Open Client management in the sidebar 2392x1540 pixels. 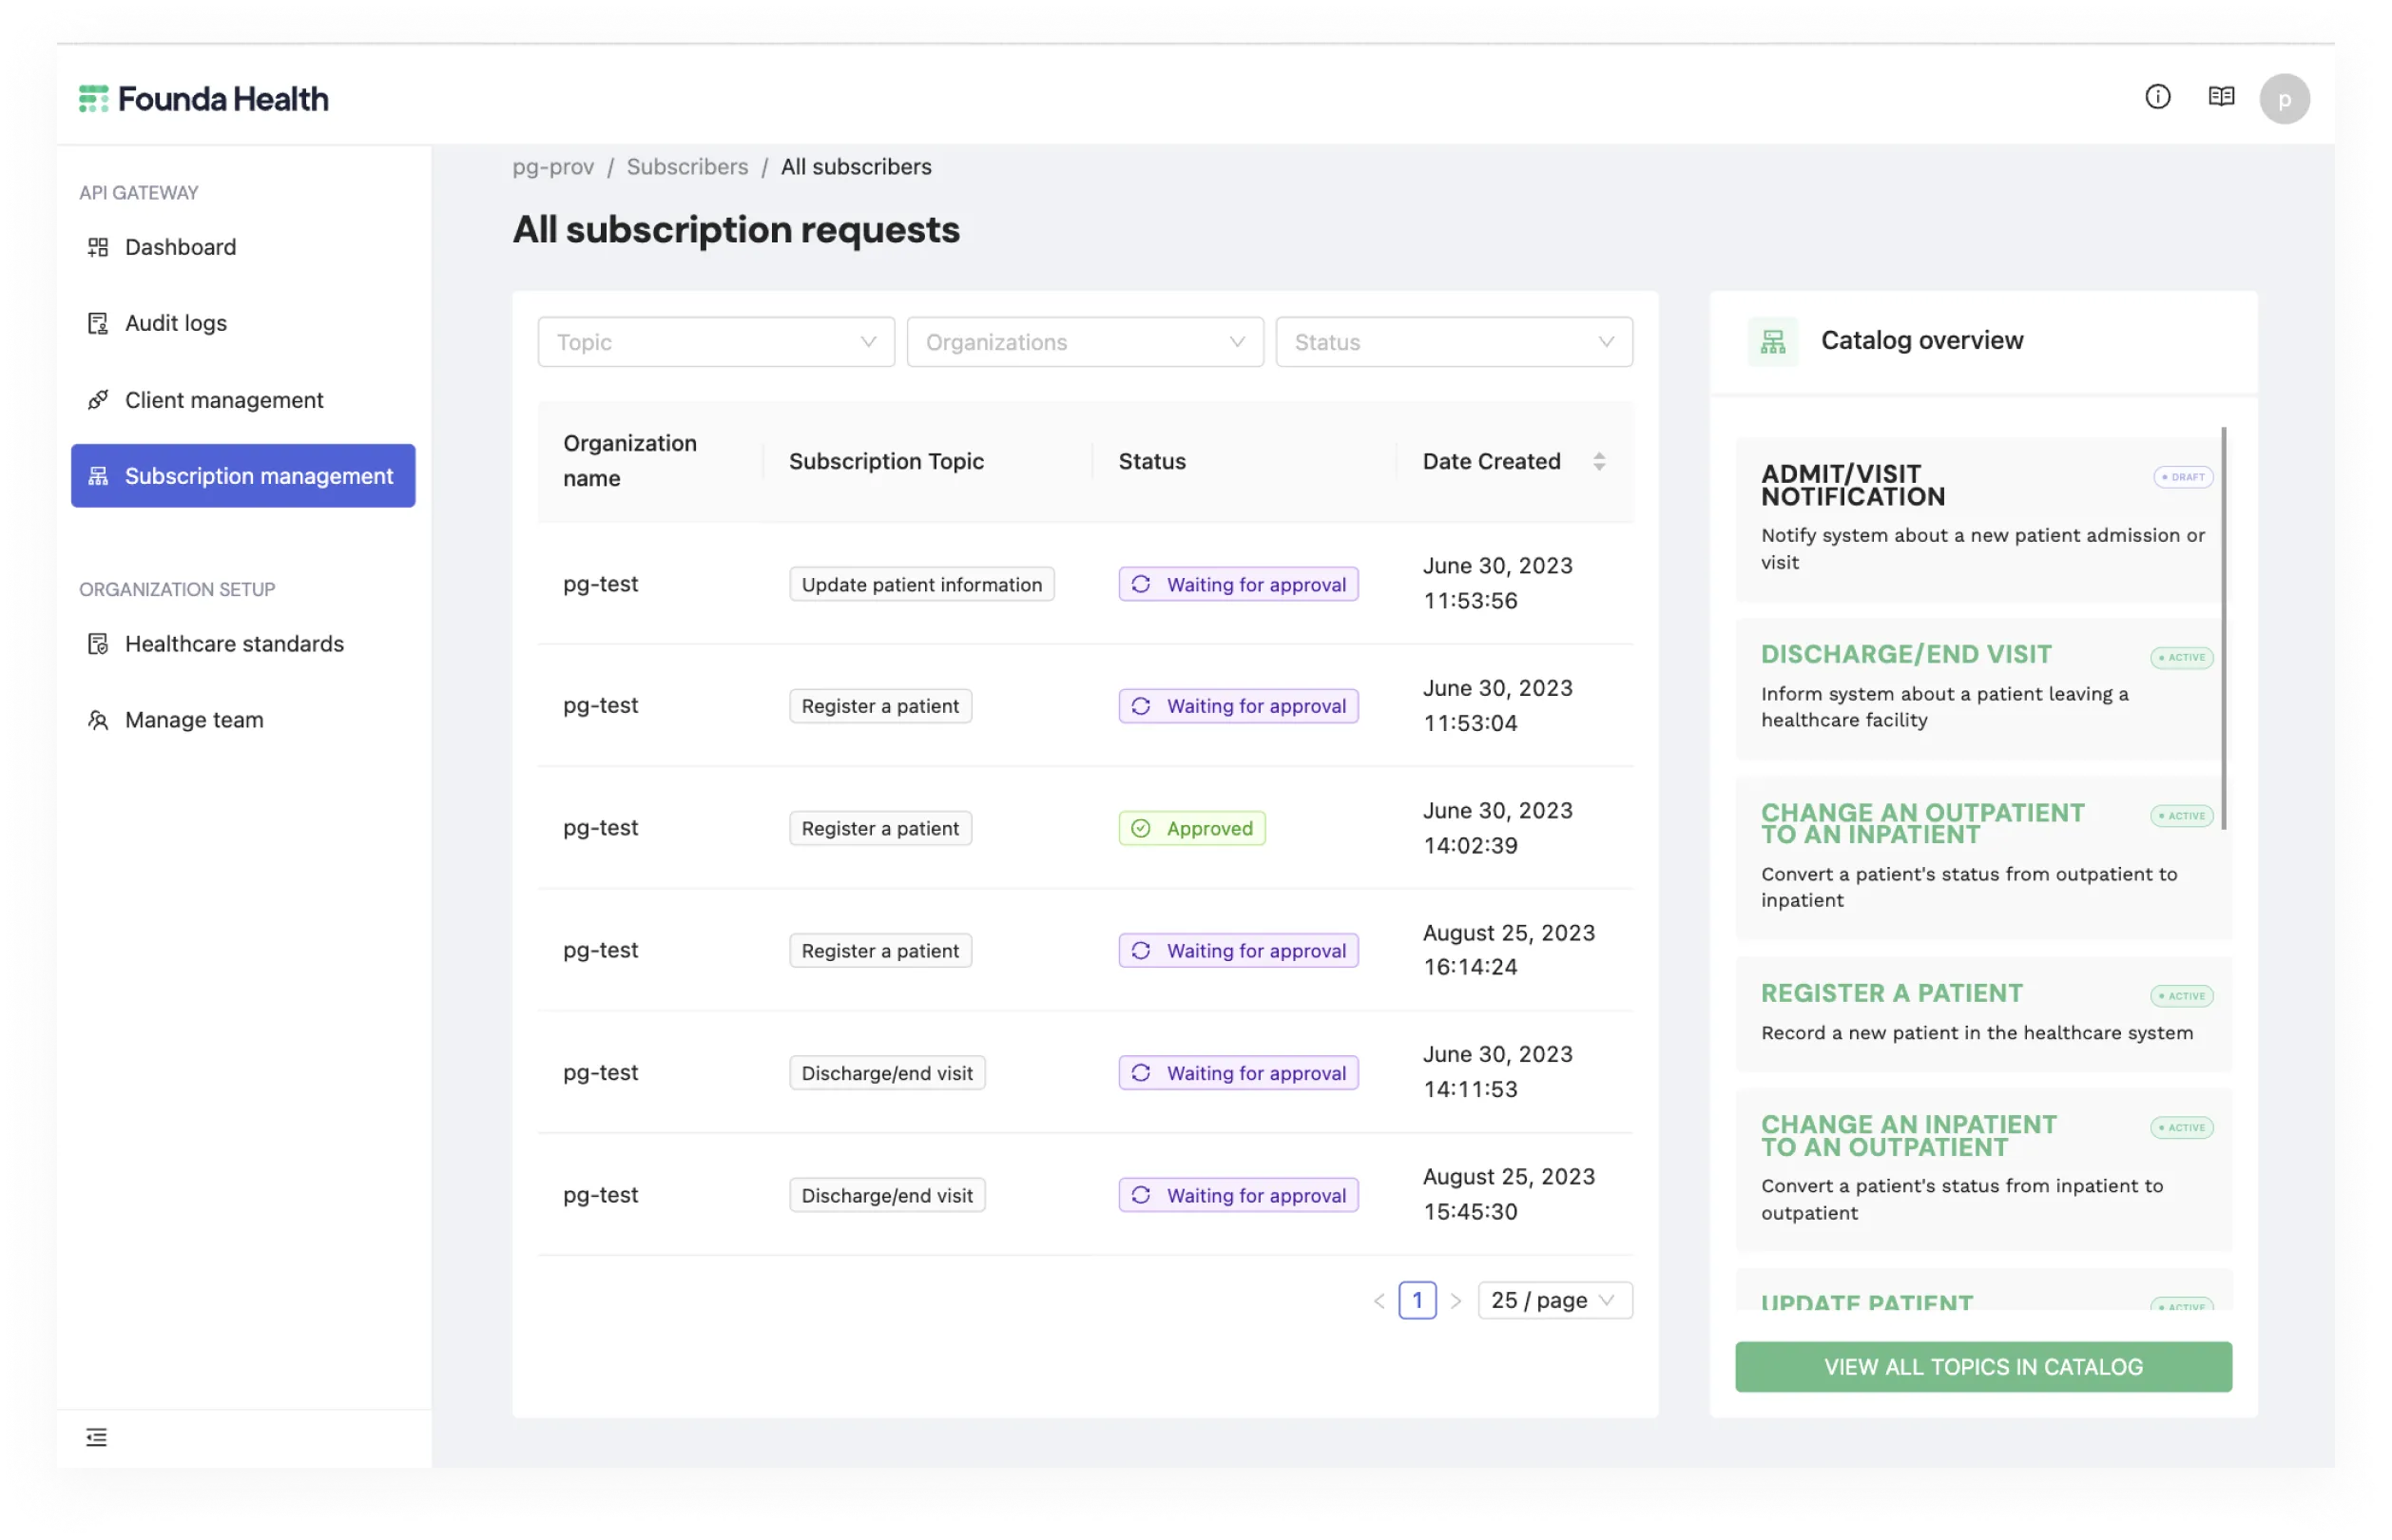pyautogui.click(x=243, y=400)
